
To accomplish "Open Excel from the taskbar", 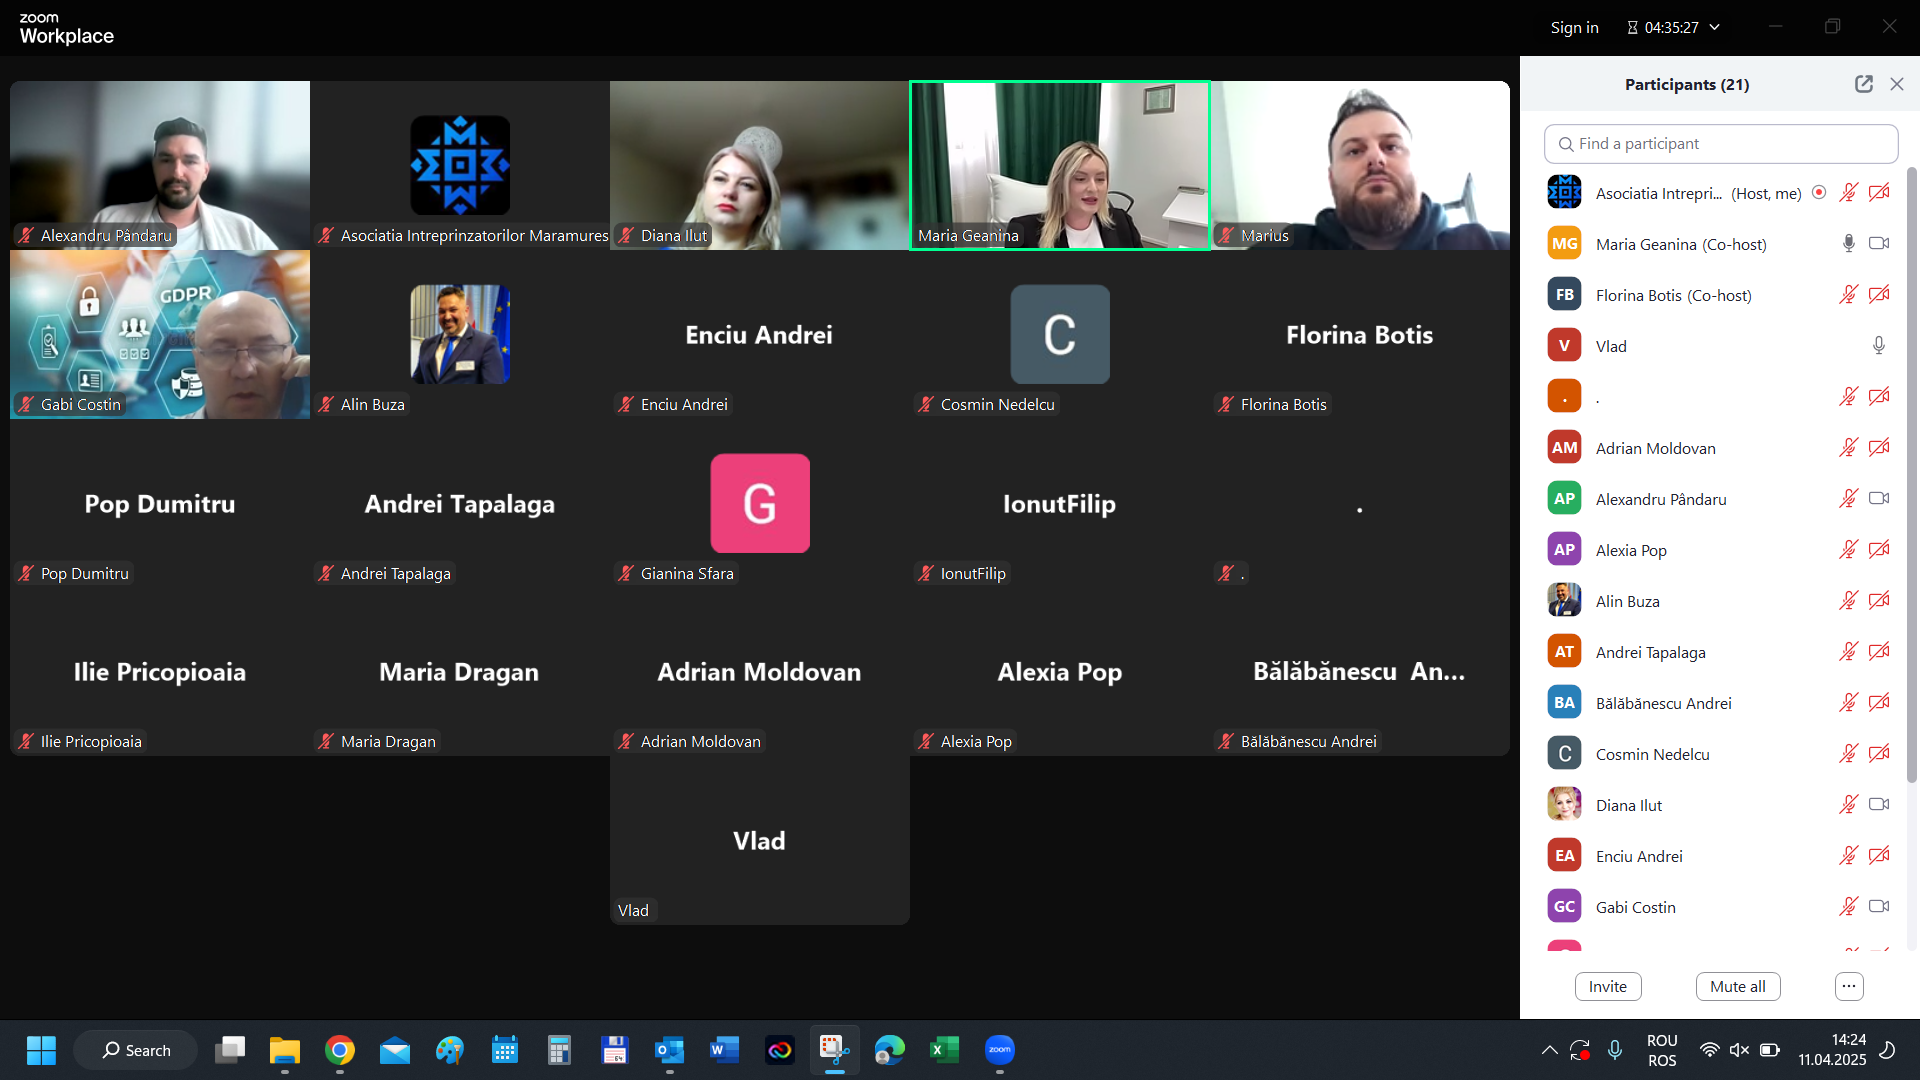I will (945, 1050).
